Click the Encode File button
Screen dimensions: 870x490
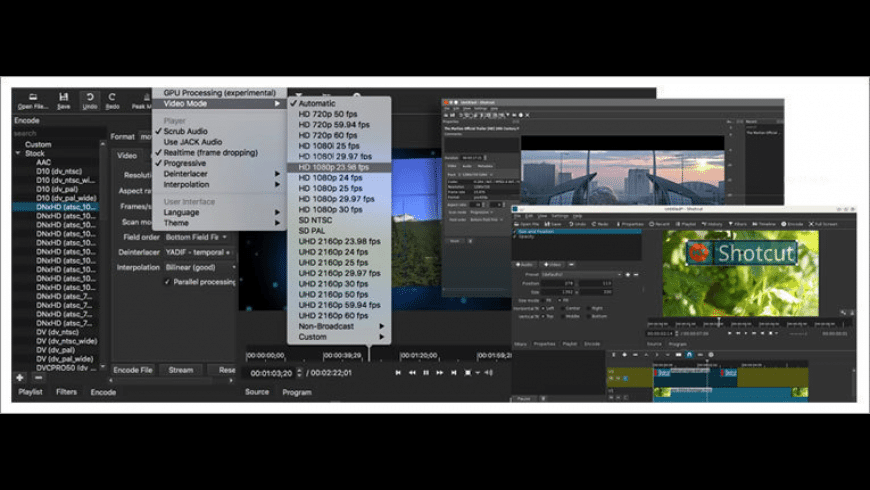pyautogui.click(x=132, y=370)
